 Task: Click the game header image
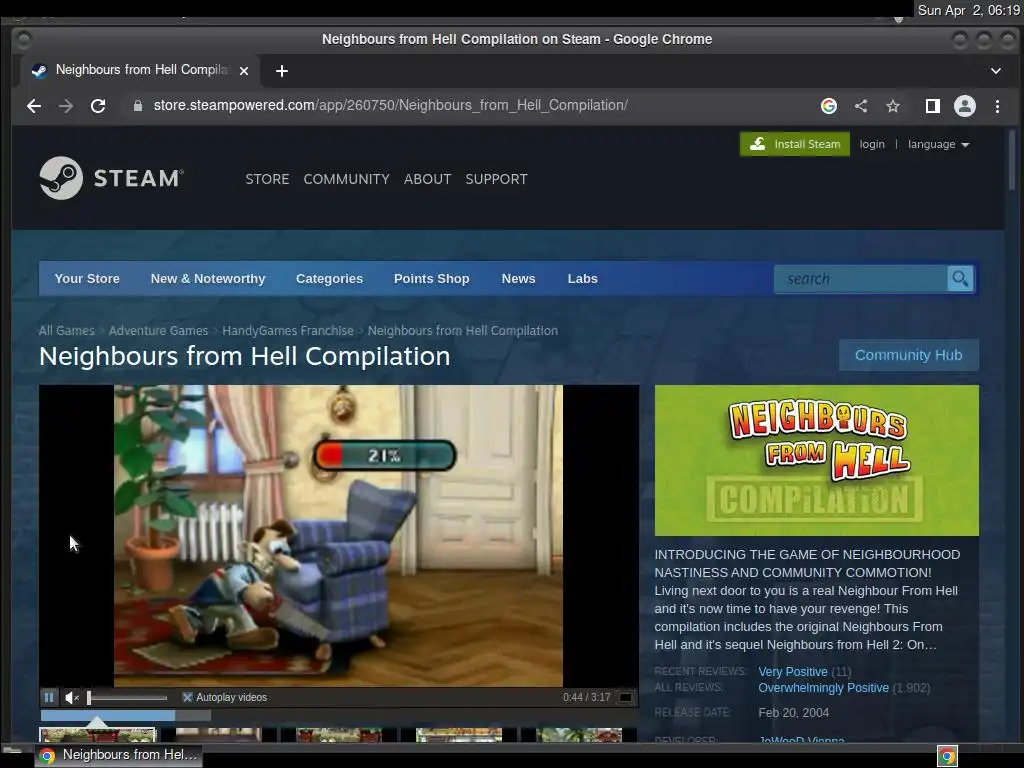click(816, 460)
